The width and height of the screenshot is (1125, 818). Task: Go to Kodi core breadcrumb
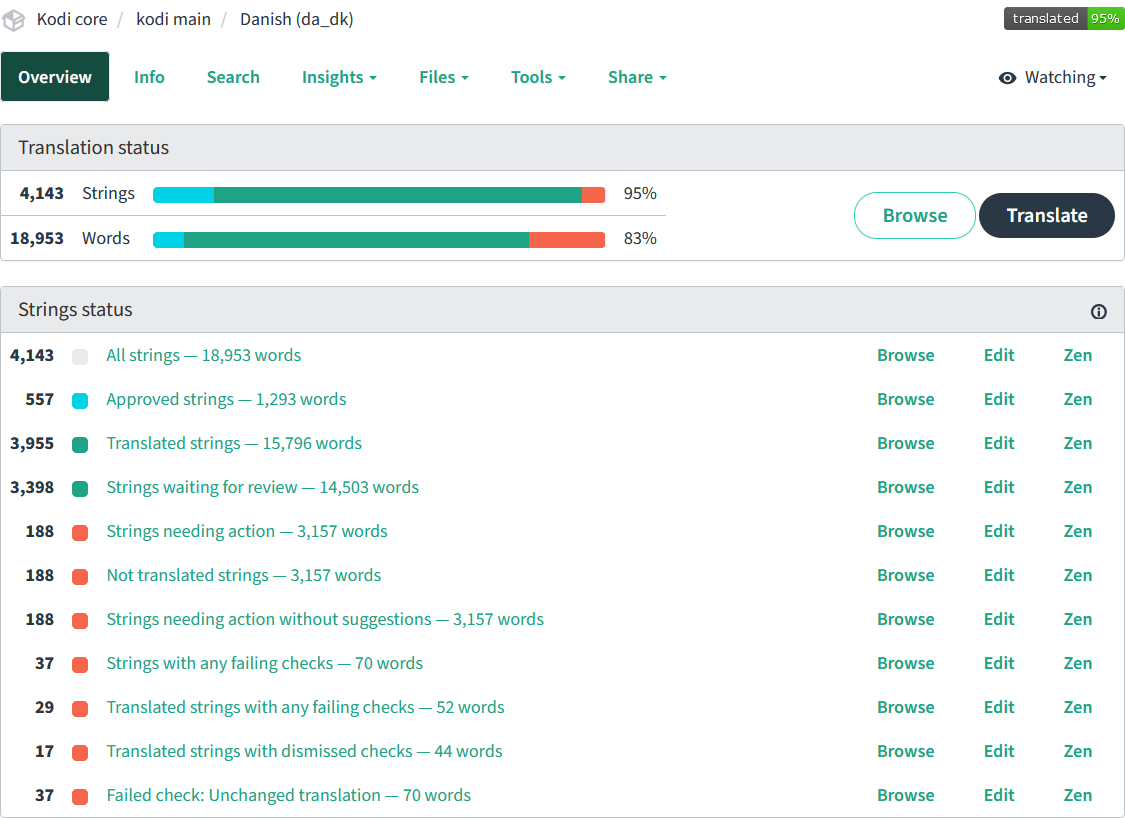pyautogui.click(x=72, y=19)
